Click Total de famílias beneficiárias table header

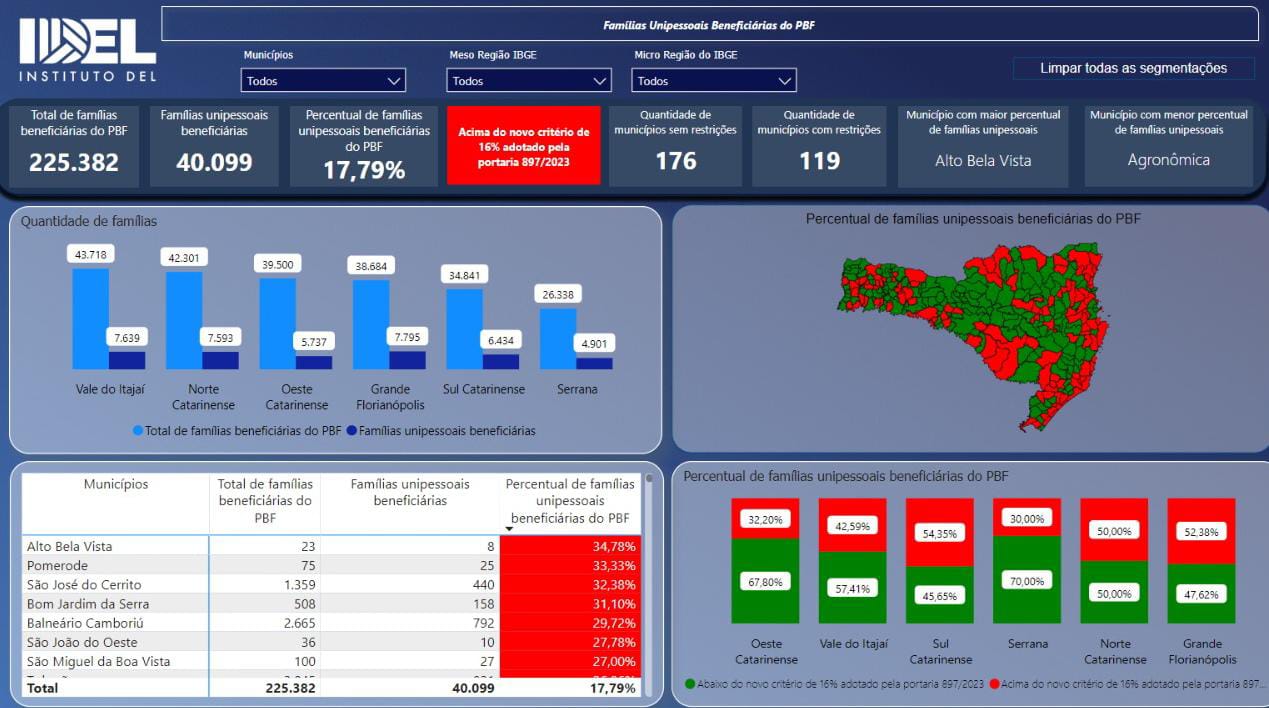pos(265,500)
